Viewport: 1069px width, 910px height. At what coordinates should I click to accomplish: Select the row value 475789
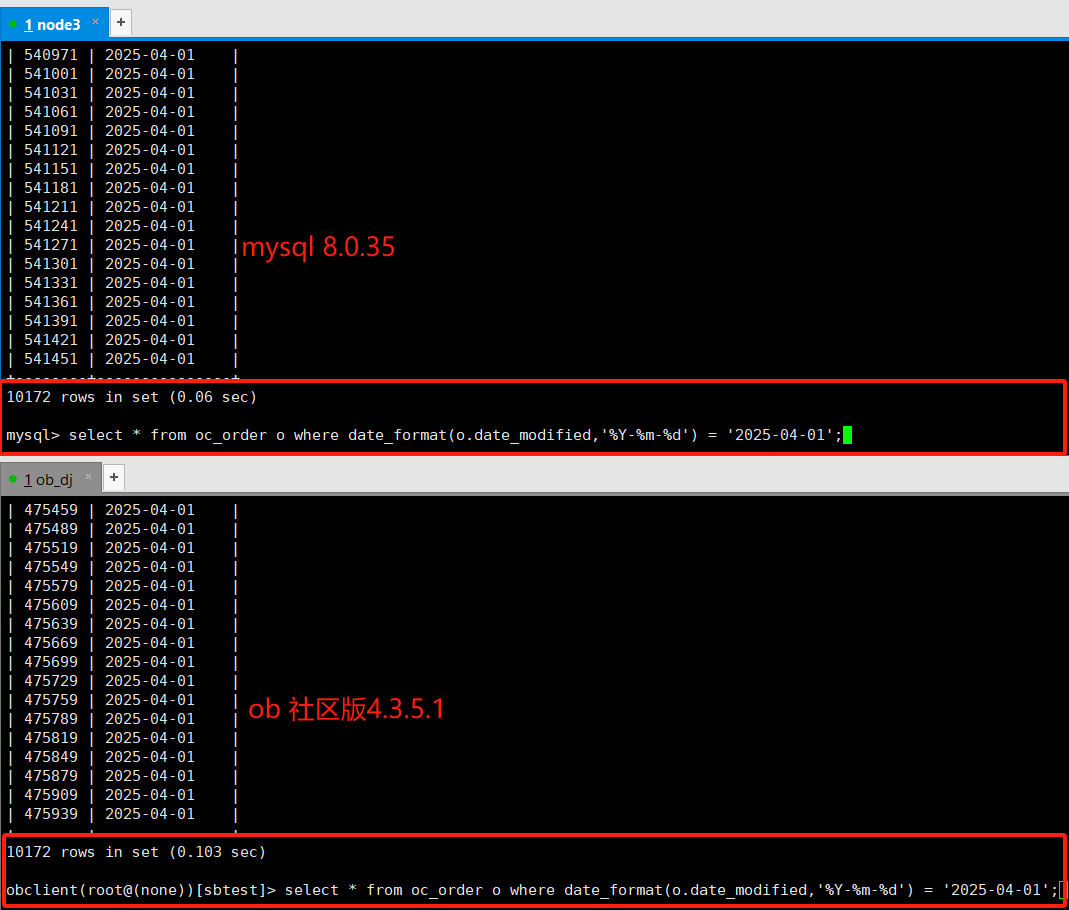51,719
